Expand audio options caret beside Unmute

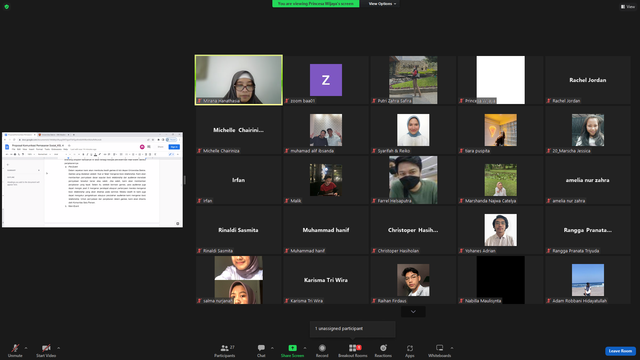pos(26,348)
